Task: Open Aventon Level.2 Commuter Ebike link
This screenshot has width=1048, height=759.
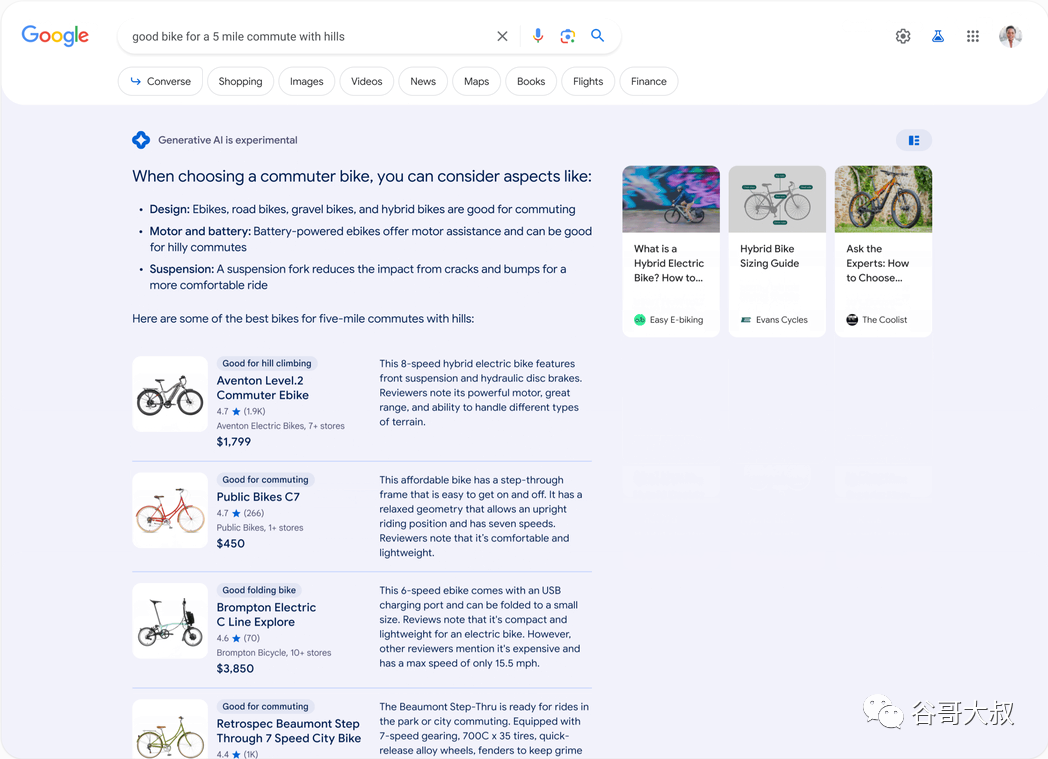Action: 263,388
